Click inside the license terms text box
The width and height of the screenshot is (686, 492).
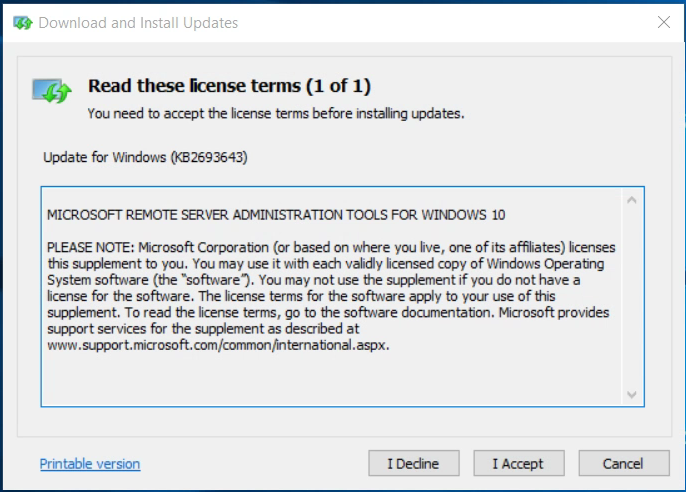coord(332,297)
